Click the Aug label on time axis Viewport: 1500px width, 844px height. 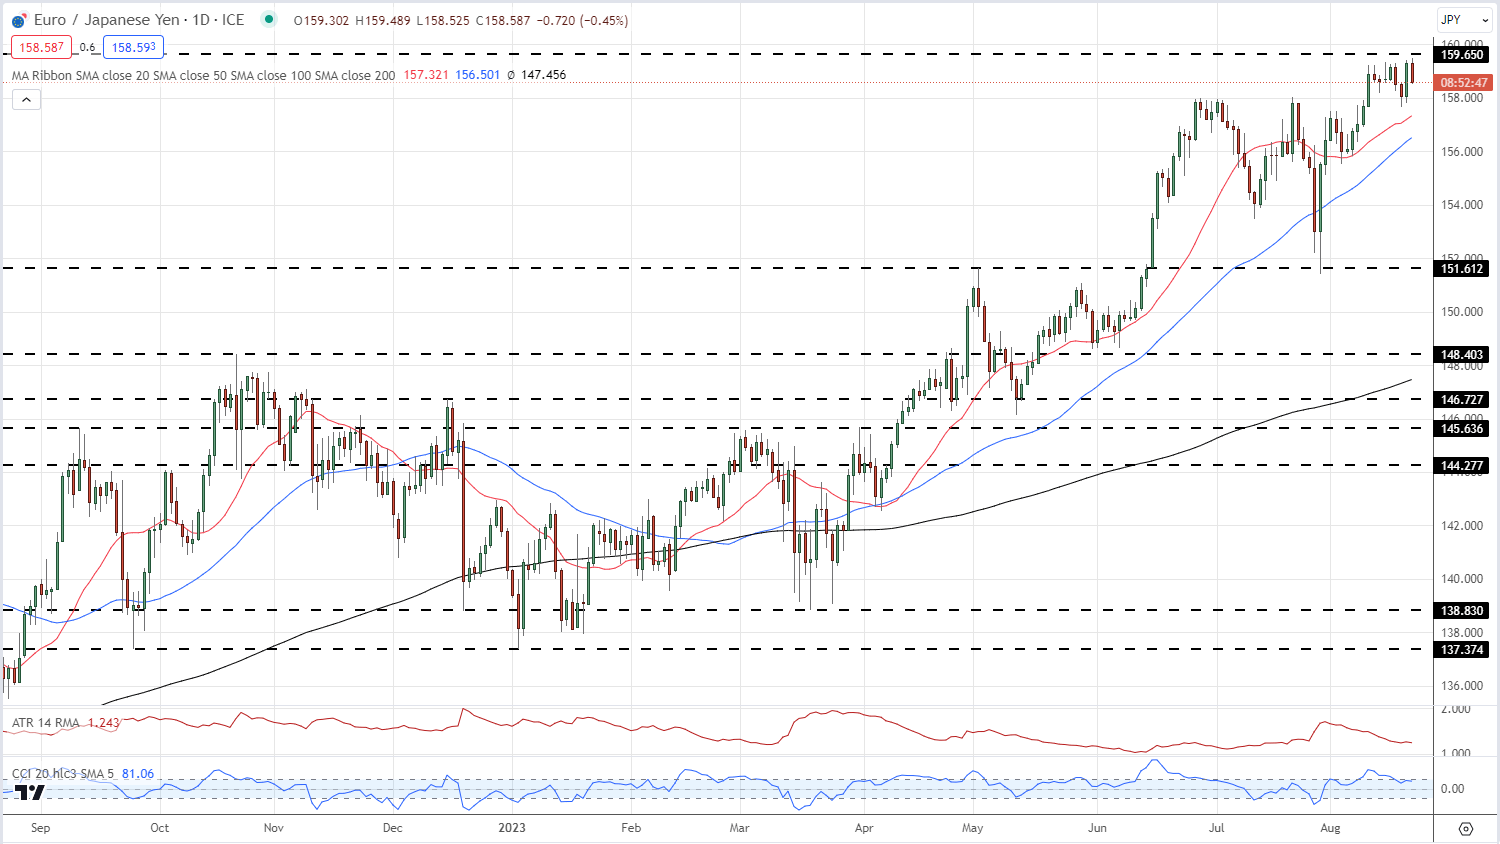pos(1330,828)
